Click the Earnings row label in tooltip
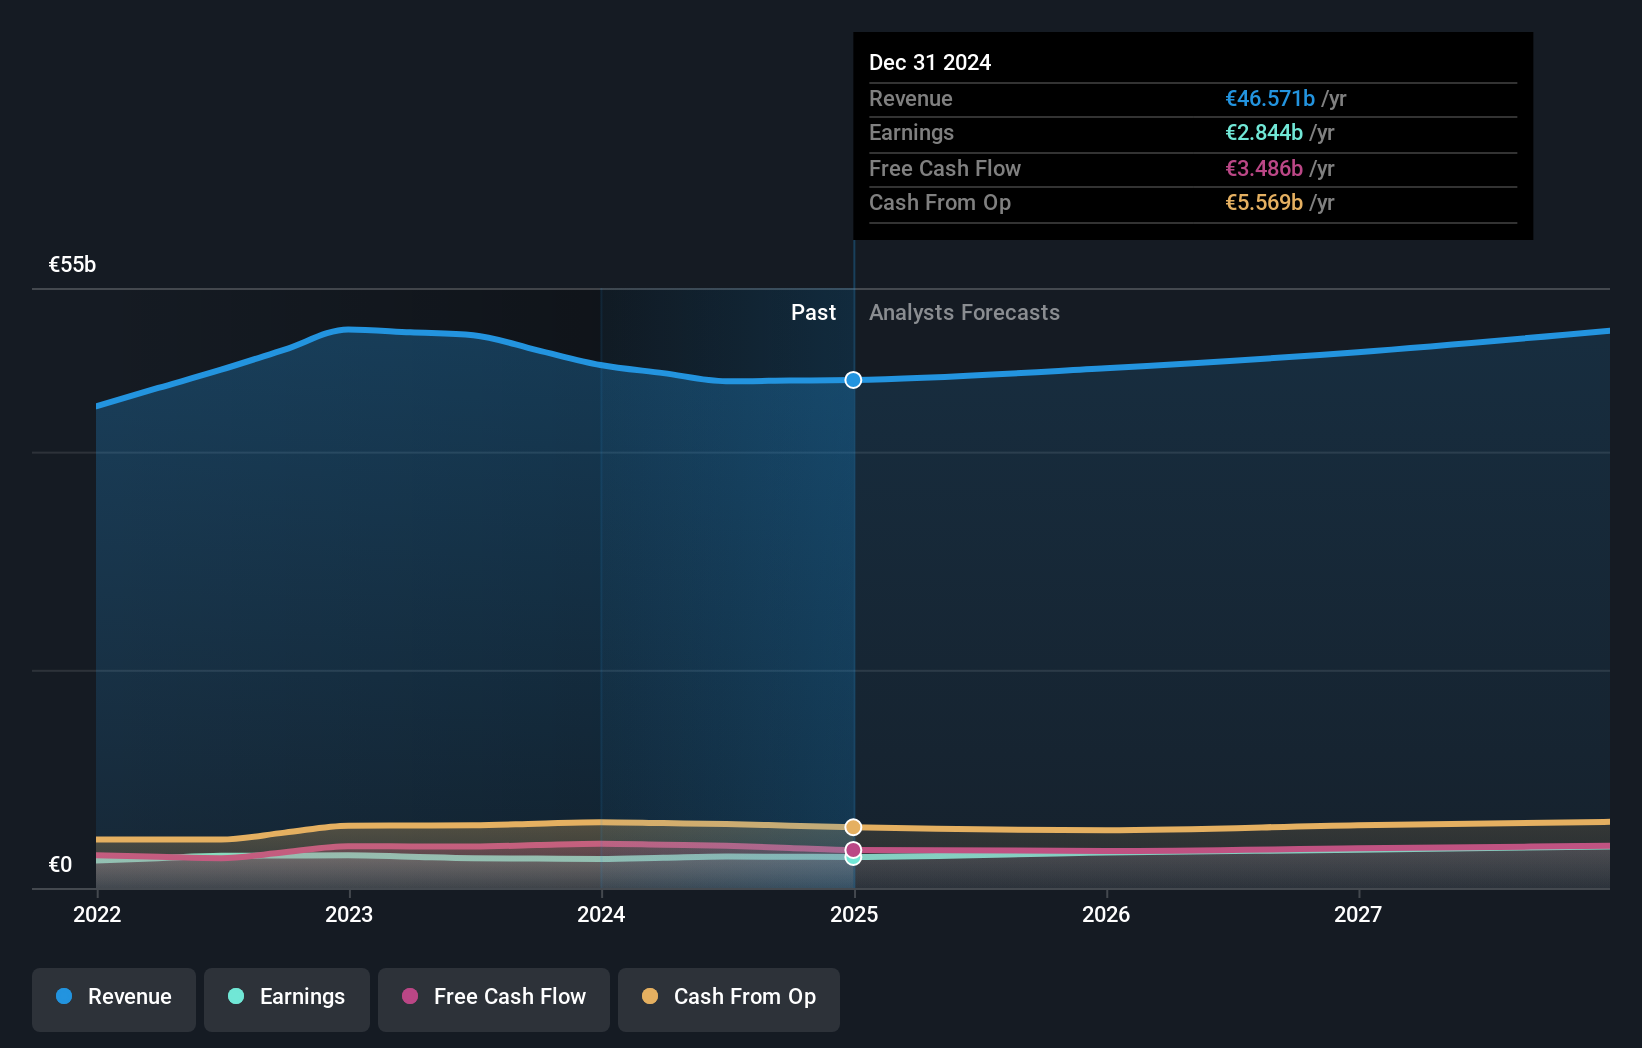 (x=911, y=133)
